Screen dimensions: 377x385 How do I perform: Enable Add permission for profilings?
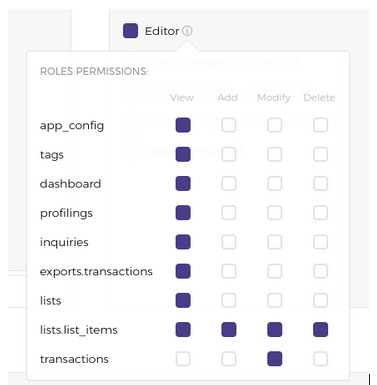tap(229, 213)
